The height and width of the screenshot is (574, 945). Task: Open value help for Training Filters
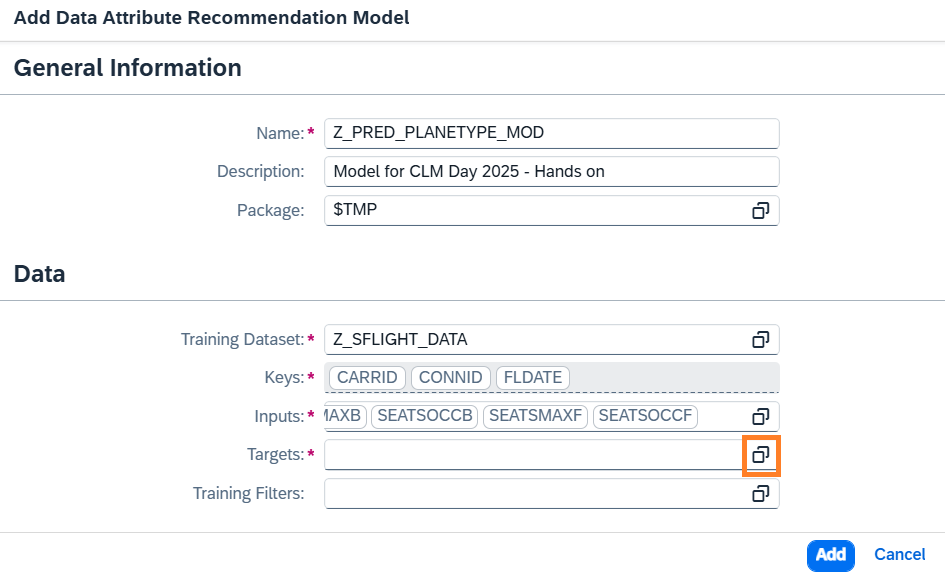pyautogui.click(x=760, y=493)
